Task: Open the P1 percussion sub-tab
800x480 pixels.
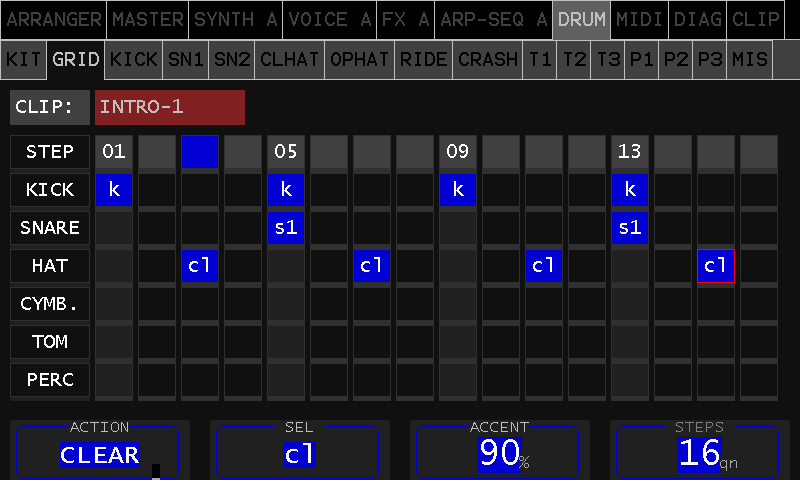Action: pos(642,60)
